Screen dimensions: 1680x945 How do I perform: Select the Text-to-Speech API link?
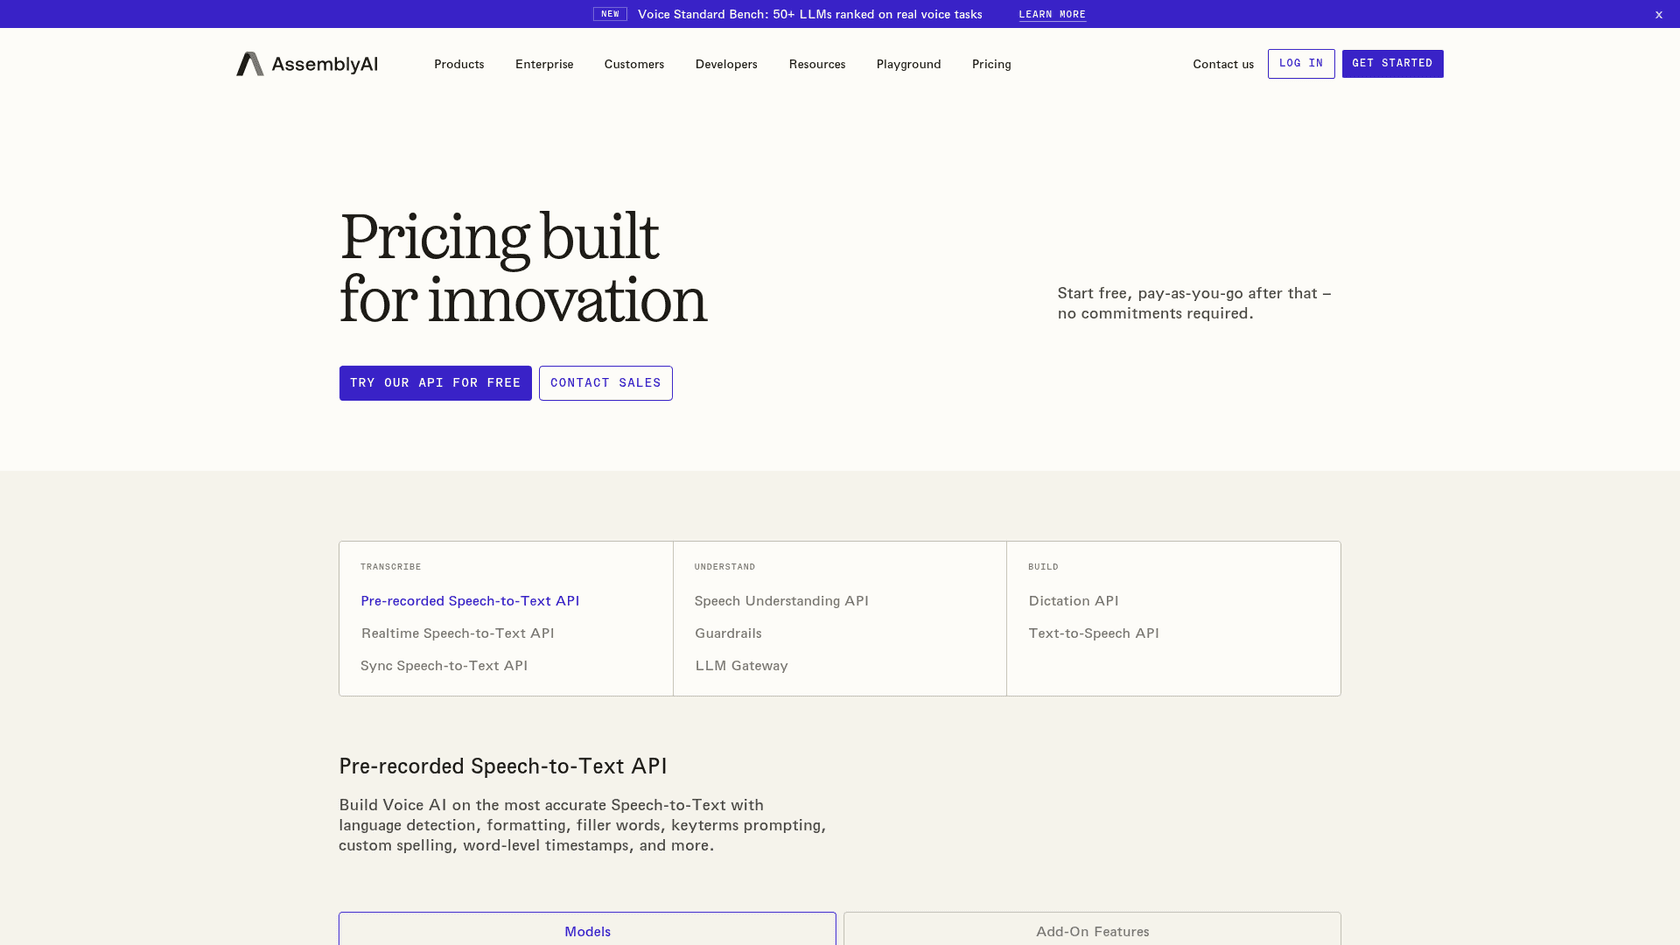tap(1093, 633)
